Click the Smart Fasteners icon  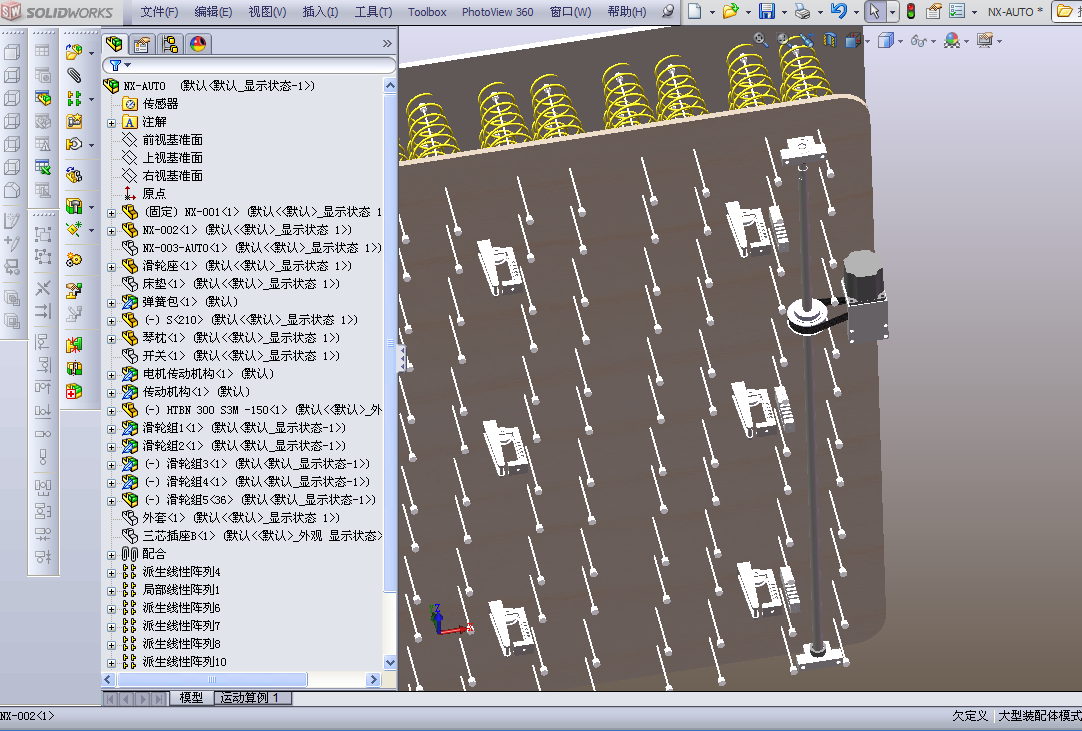74,121
